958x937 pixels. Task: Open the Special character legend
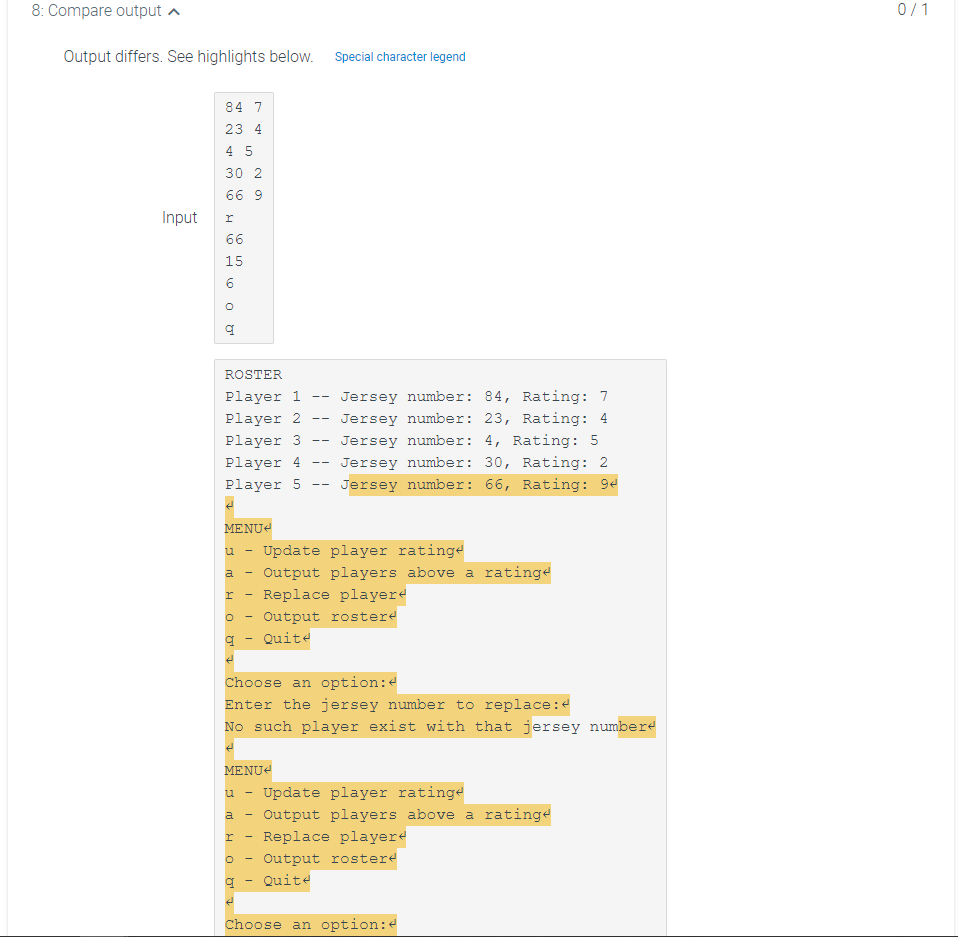[x=400, y=57]
